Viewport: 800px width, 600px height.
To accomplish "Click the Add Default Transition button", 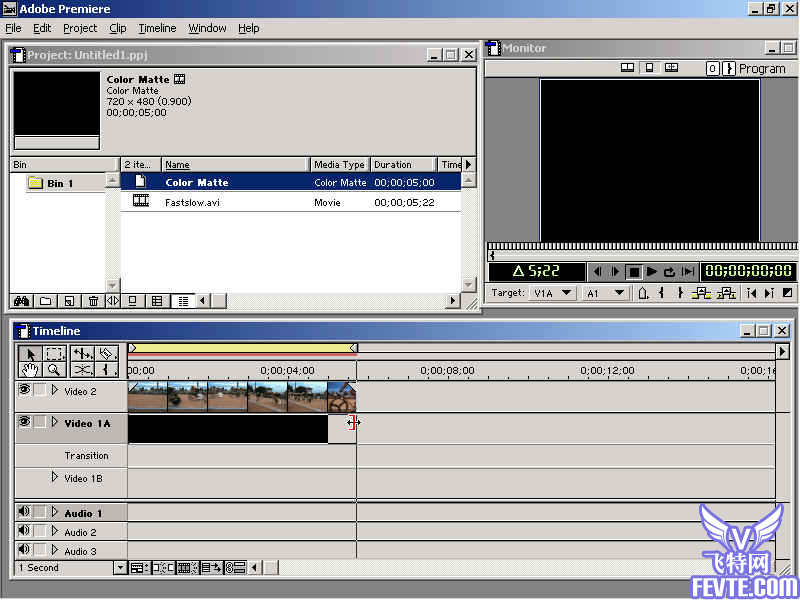I will 787,293.
